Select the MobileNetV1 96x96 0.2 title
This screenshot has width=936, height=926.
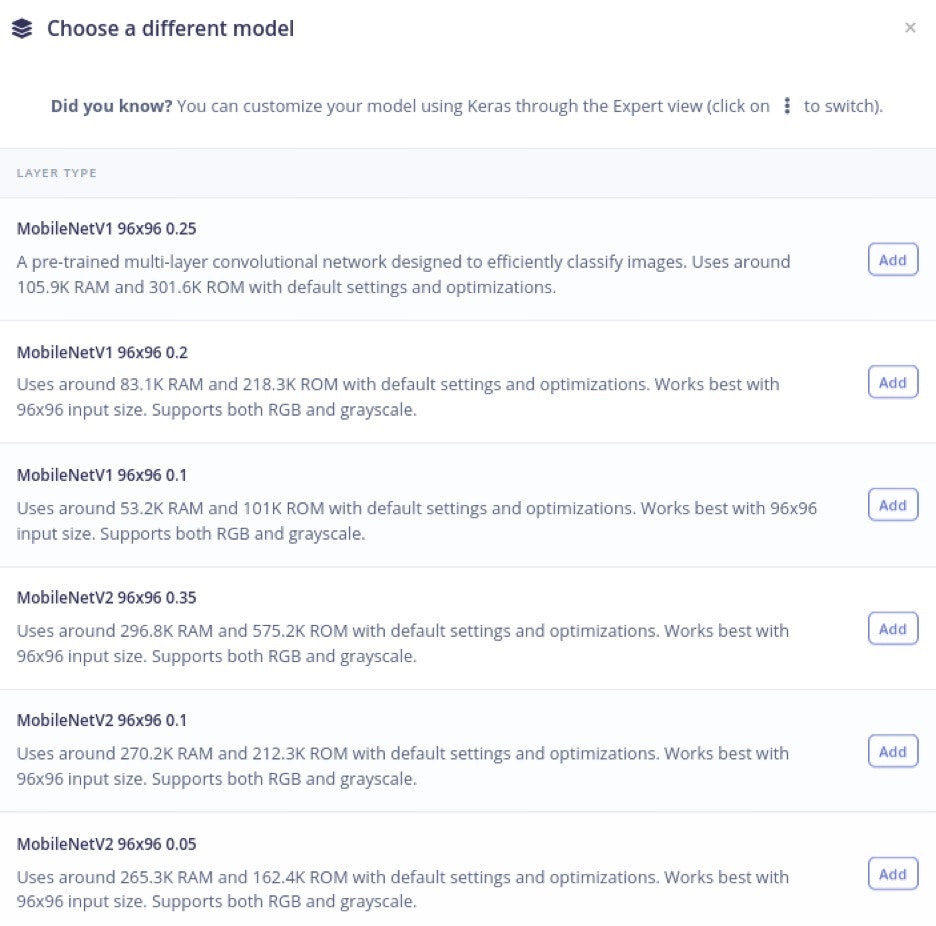[x=102, y=352]
